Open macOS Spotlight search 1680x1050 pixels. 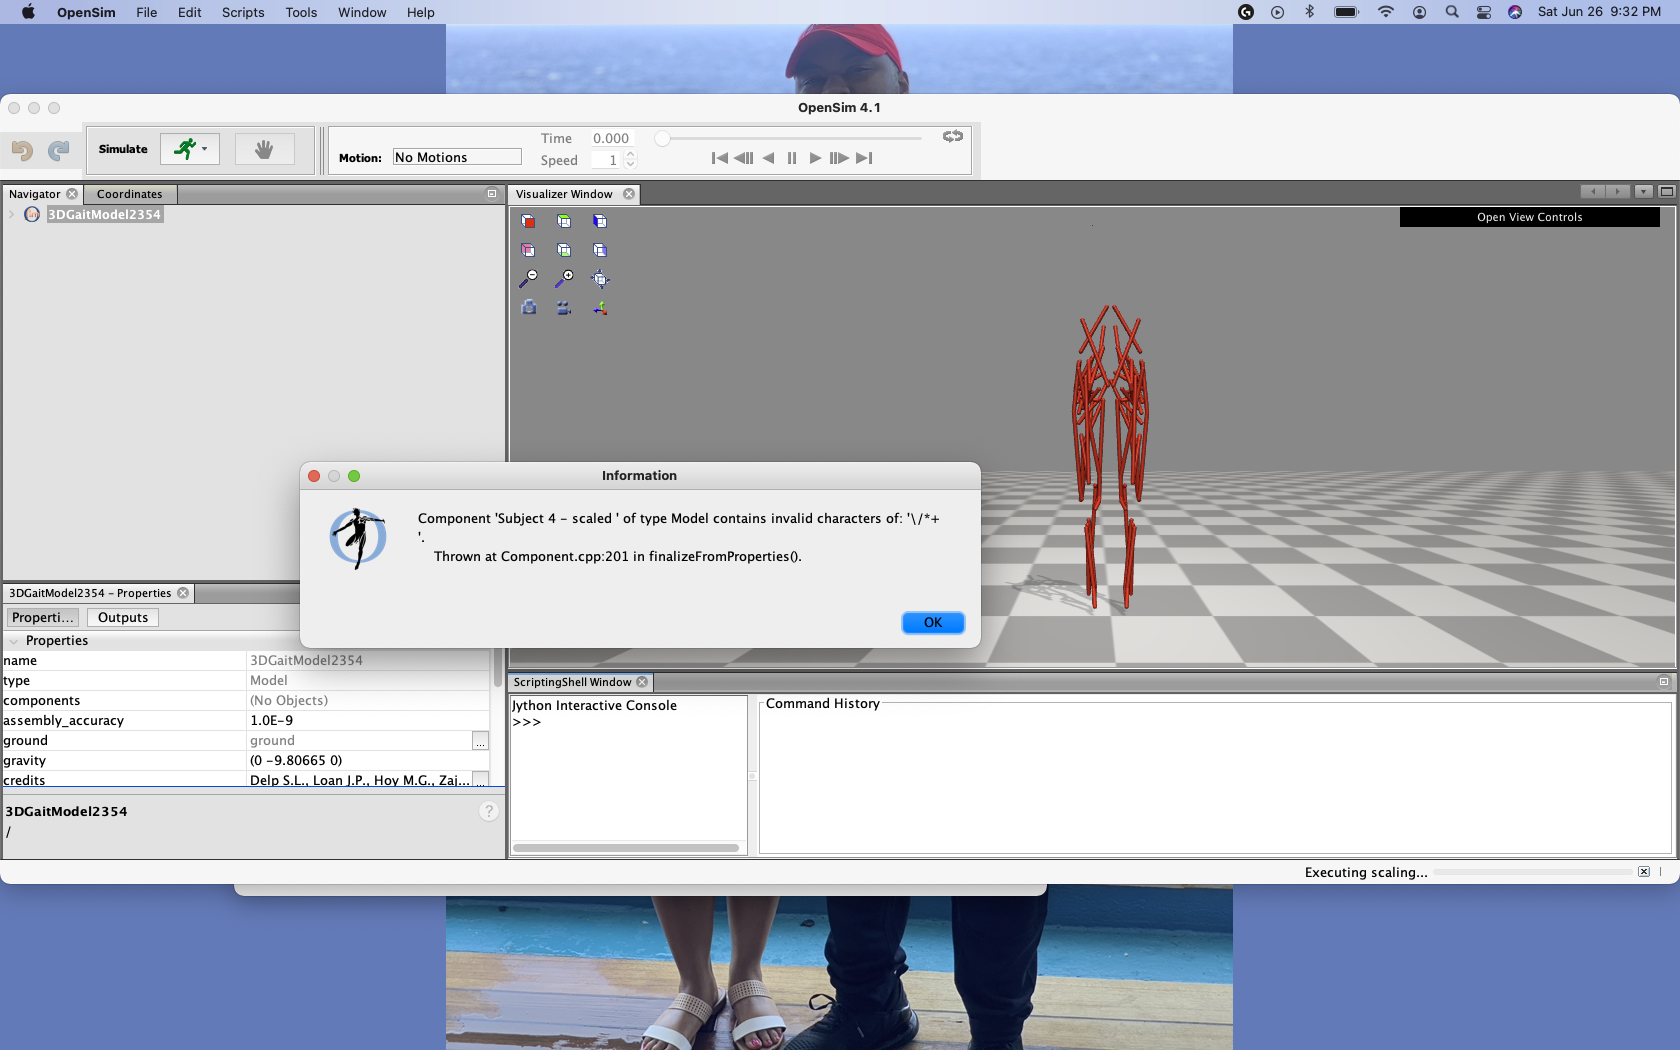(1452, 12)
